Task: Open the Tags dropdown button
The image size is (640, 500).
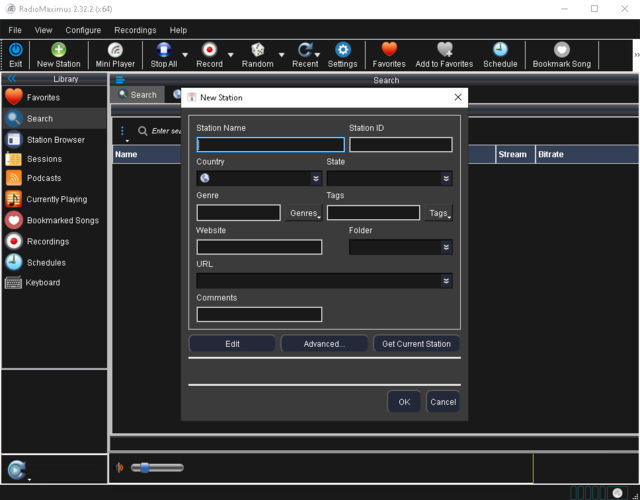Action: (x=439, y=213)
